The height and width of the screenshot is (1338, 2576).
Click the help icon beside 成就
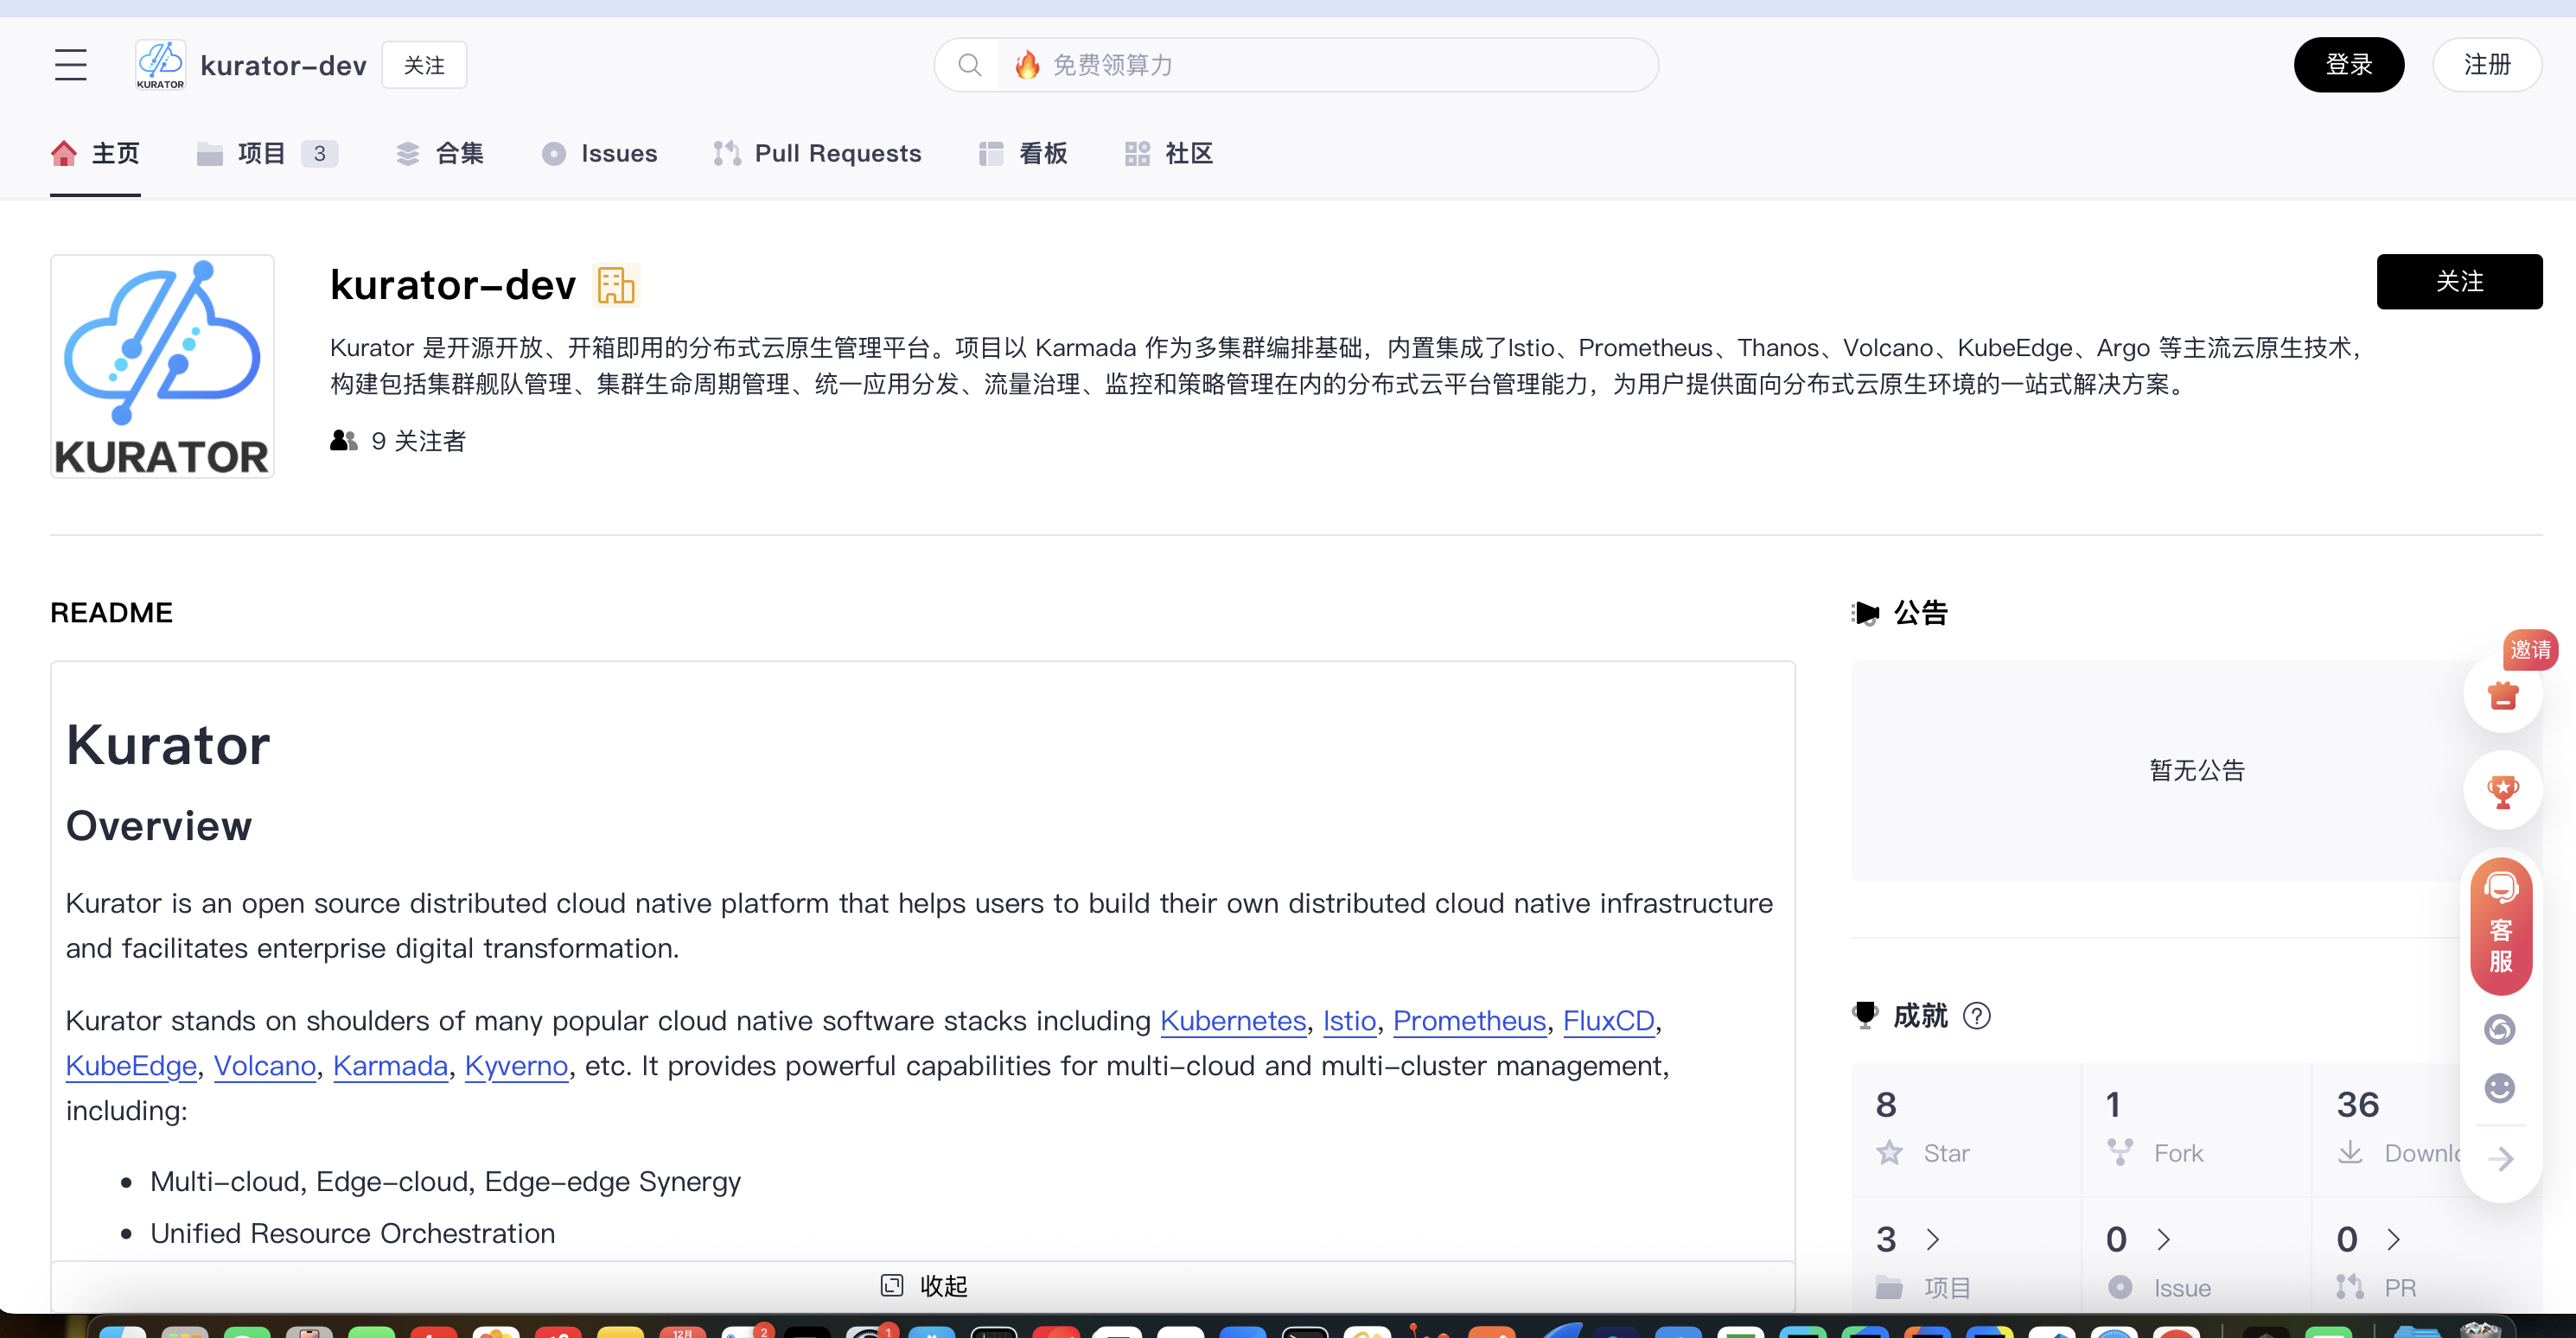pyautogui.click(x=1976, y=1016)
